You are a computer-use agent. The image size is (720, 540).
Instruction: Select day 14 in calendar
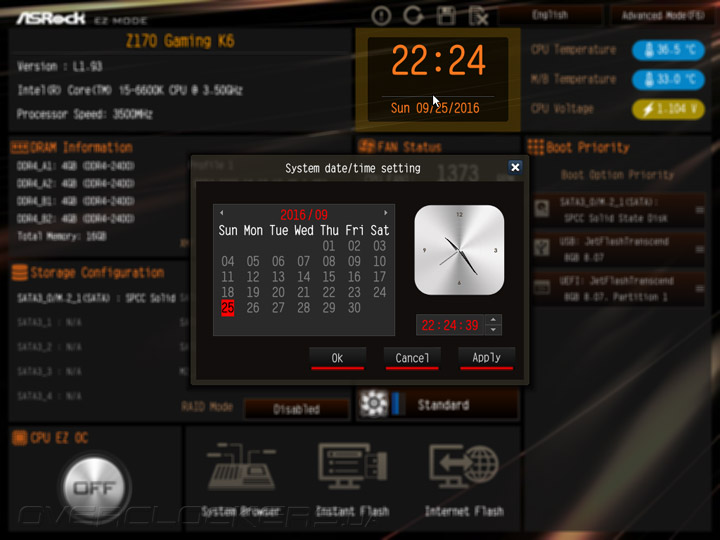pos(304,277)
